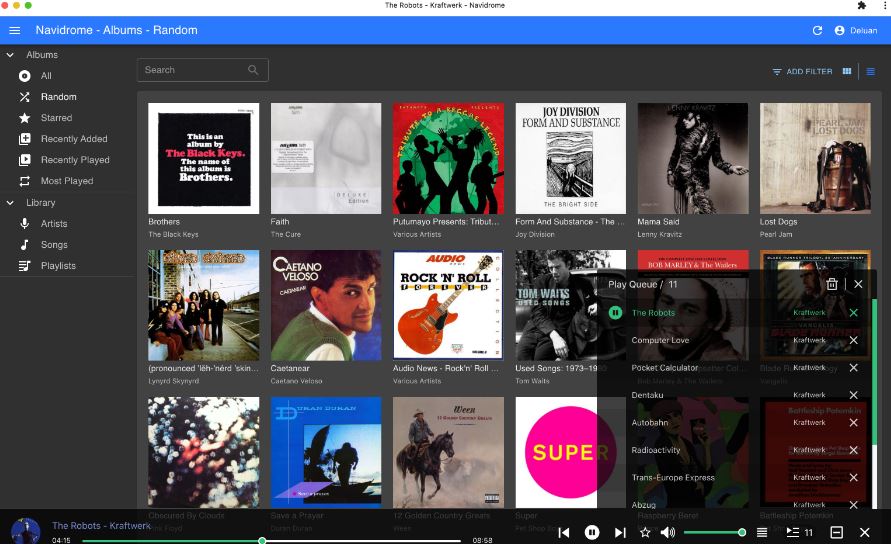Viewport: 891px width, 544px height.
Task: Pause playback in the player bar
Action: coord(592,533)
